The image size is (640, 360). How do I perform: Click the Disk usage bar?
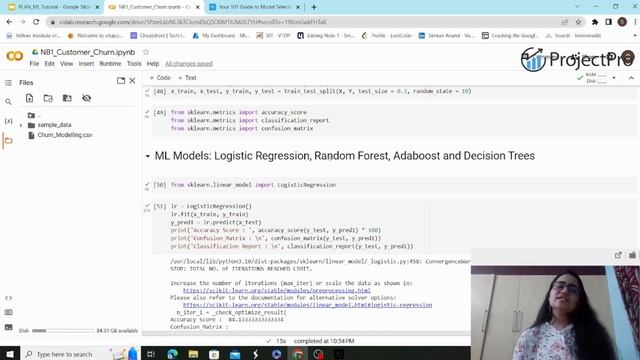[63, 331]
